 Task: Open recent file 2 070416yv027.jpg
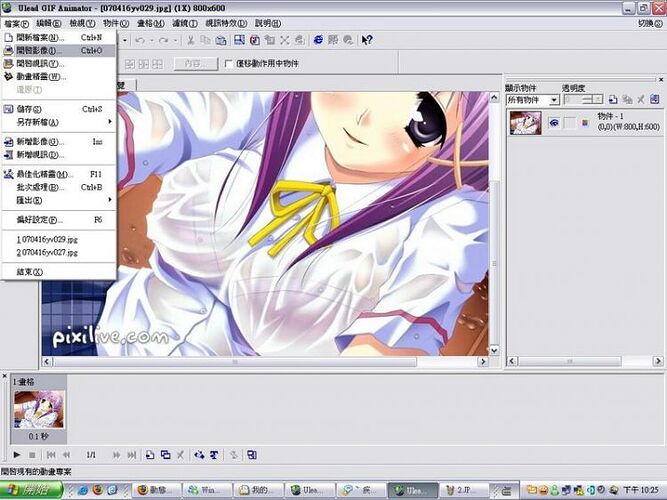(x=59, y=252)
